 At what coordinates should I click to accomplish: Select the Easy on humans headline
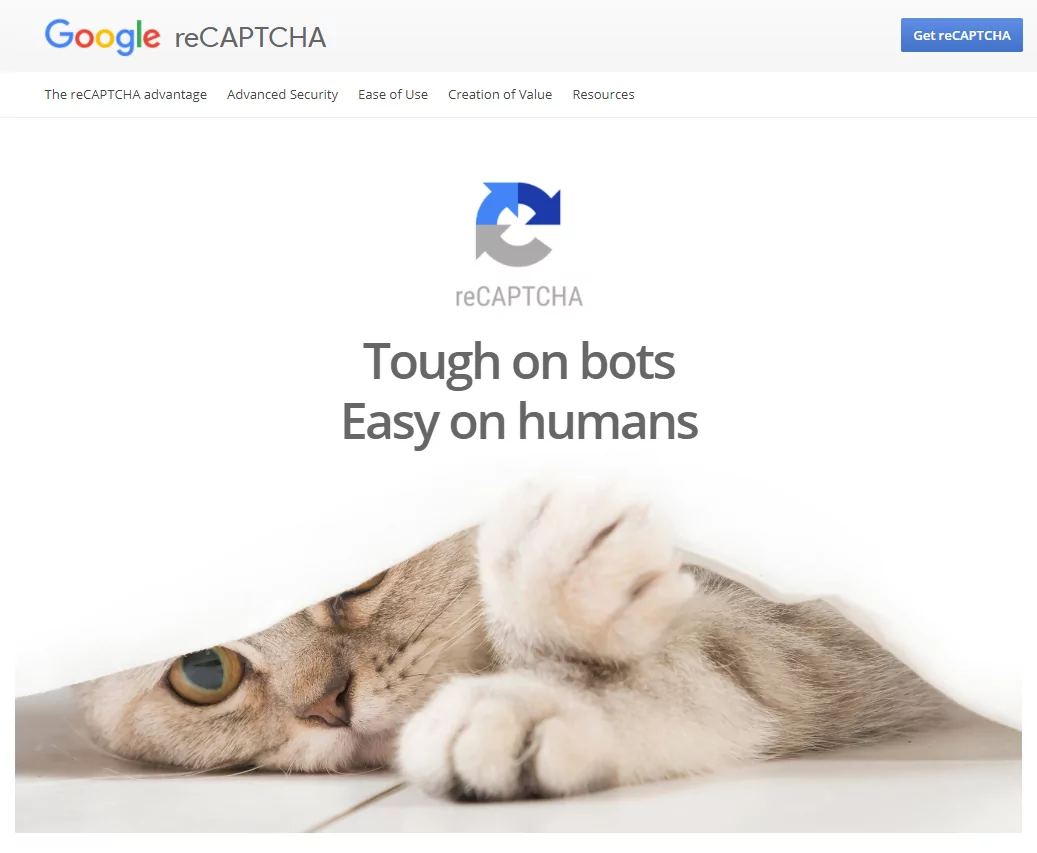(x=519, y=422)
